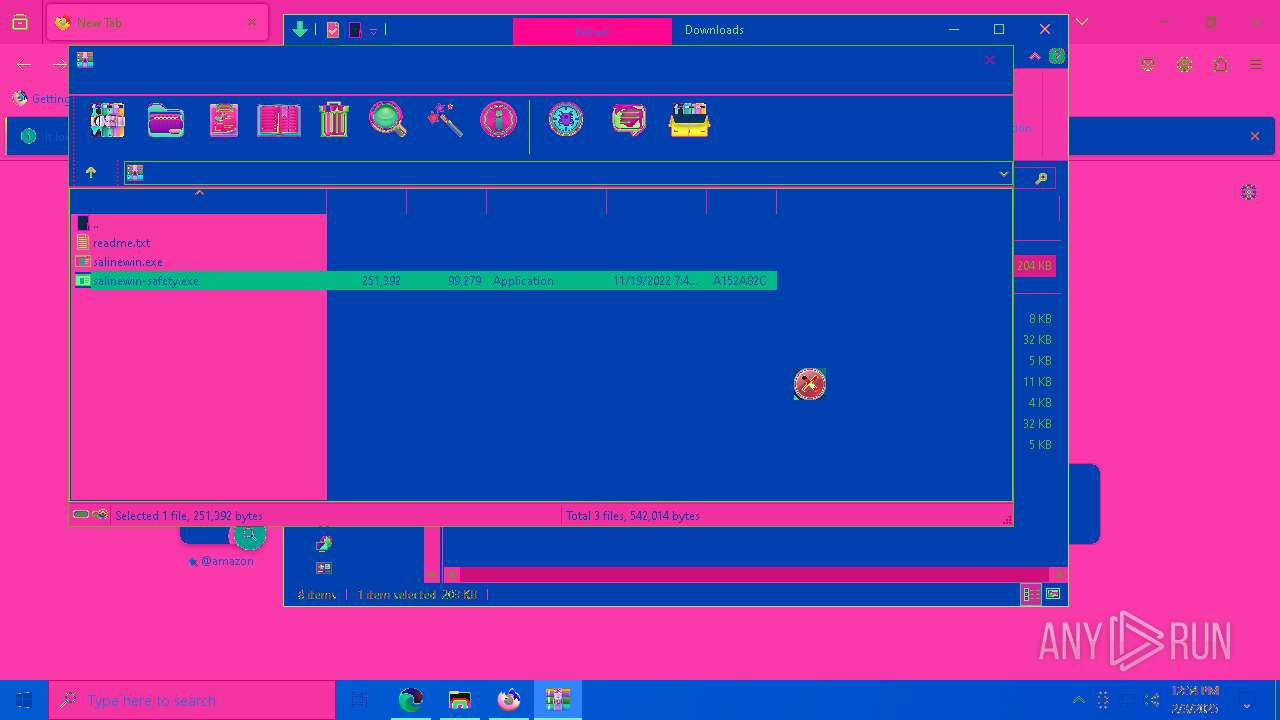Screen dimensions: 1280x720
Task: Click the drive icon in WinRAR status bar
Action: coord(81,515)
